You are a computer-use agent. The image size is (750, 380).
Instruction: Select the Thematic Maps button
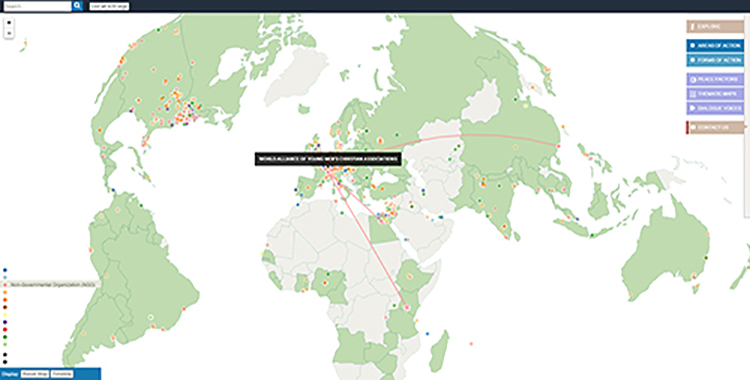click(716, 94)
